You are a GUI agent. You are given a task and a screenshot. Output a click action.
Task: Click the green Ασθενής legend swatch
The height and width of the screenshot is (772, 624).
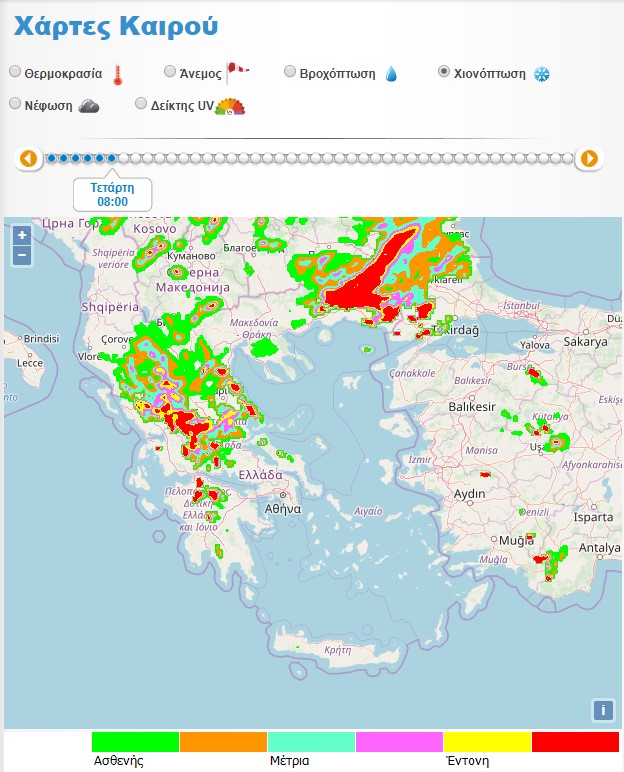pos(135,742)
